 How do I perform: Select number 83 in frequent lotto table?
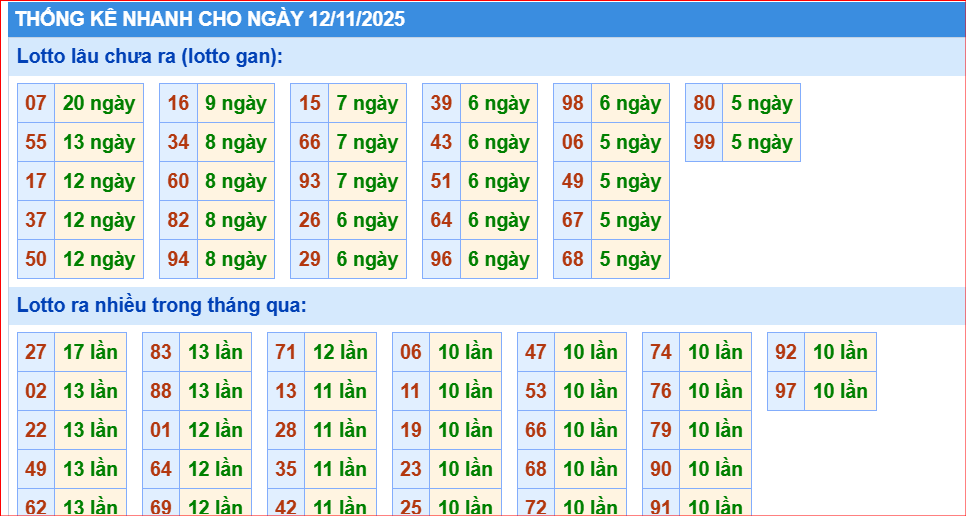161,352
